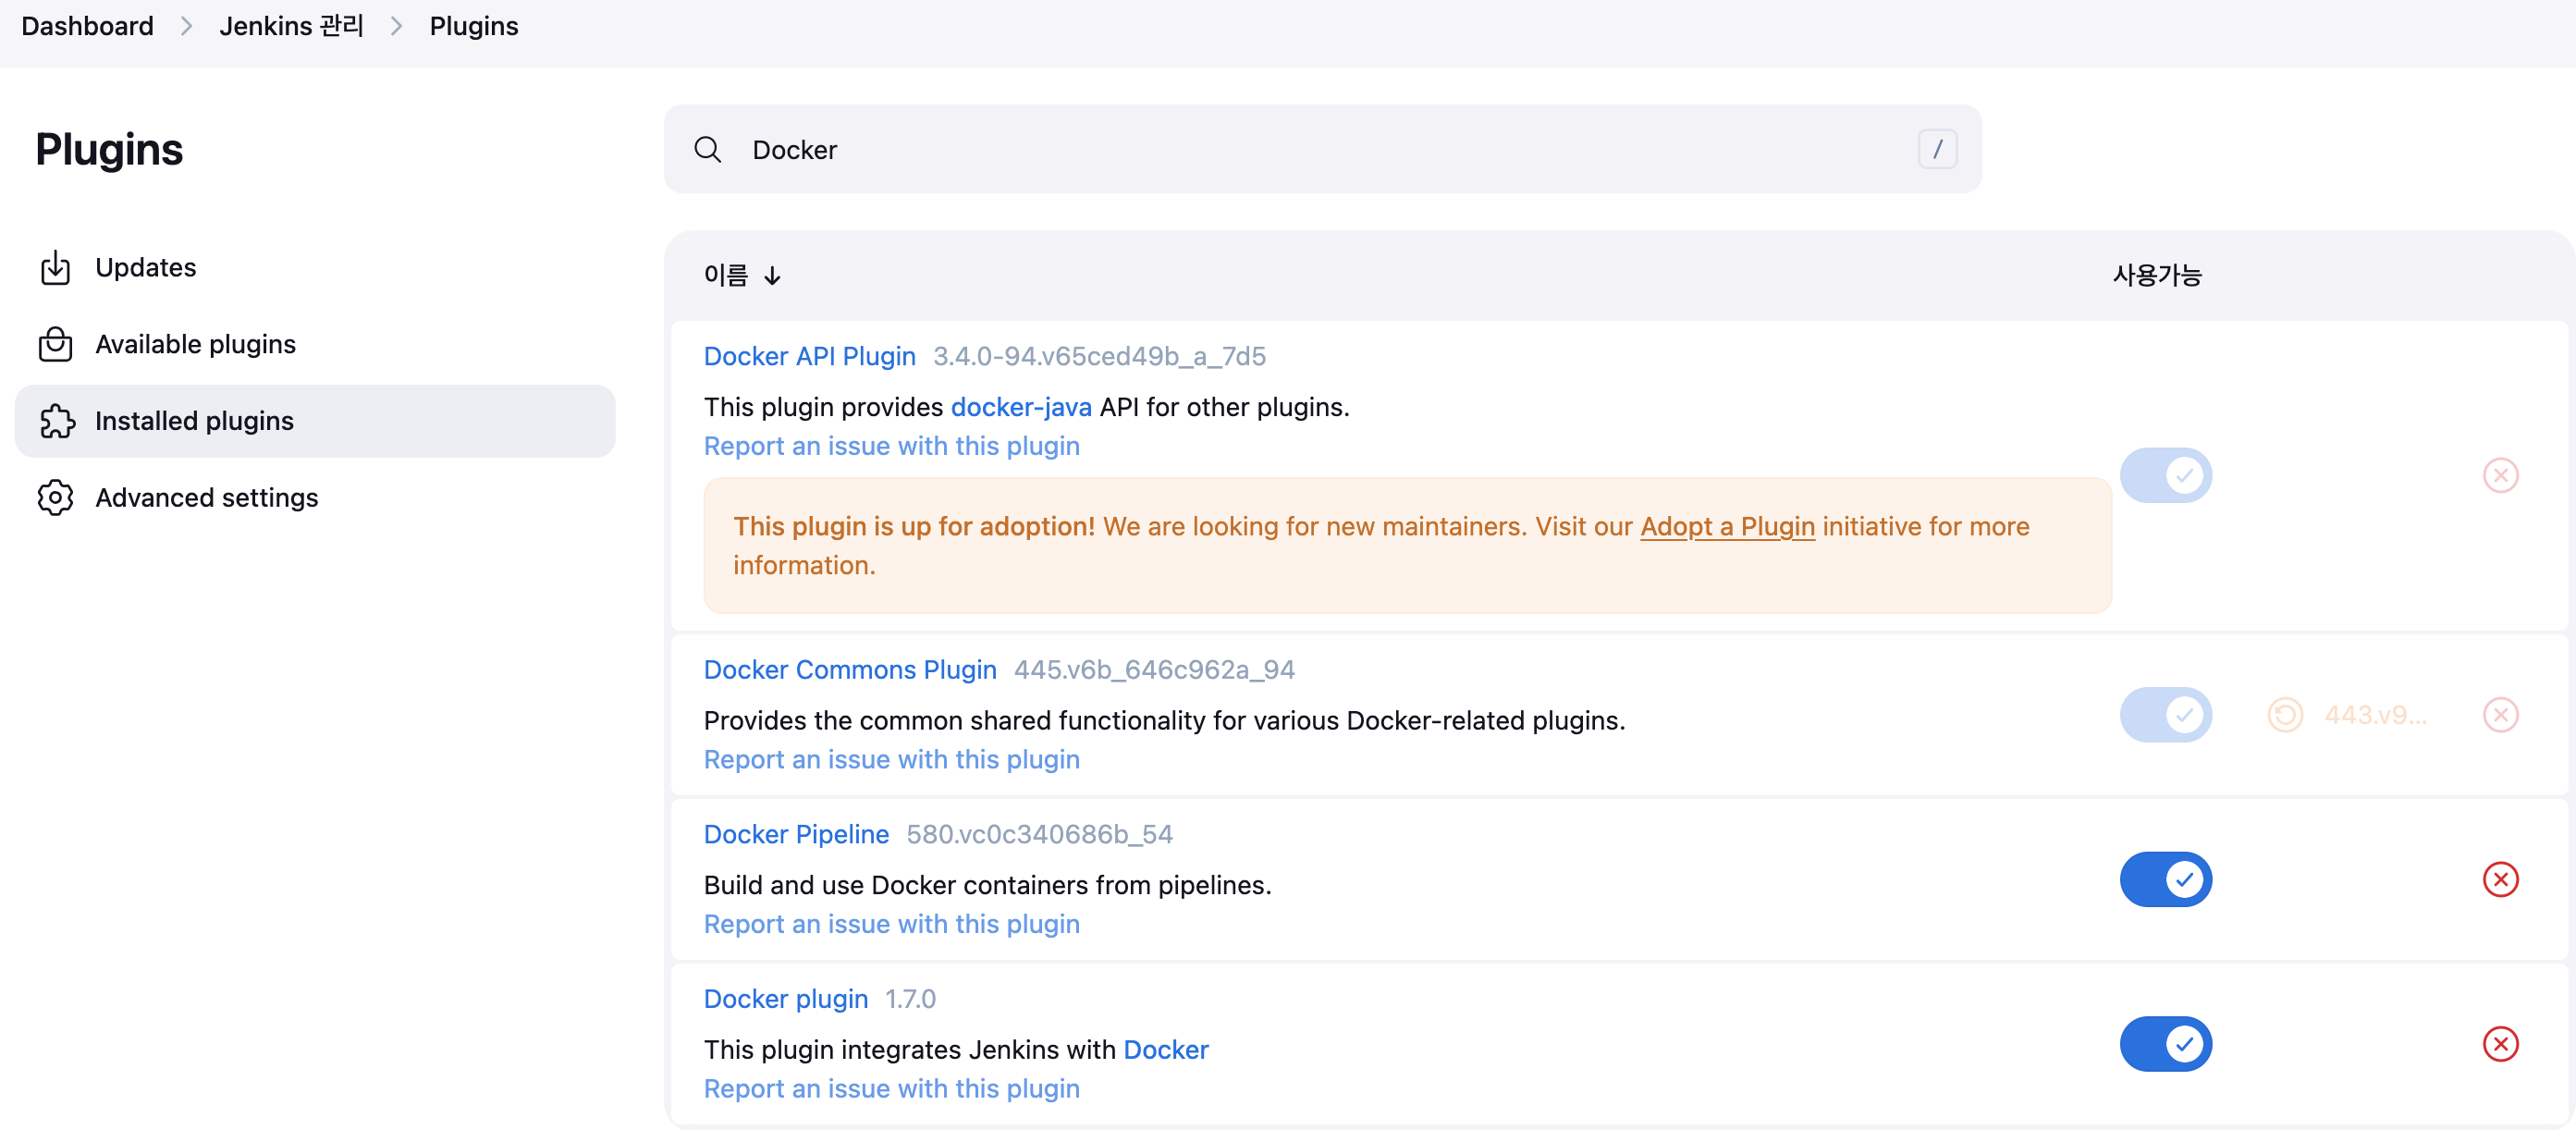Open the Available plugins section
This screenshot has width=2576, height=1130.
click(x=315, y=344)
